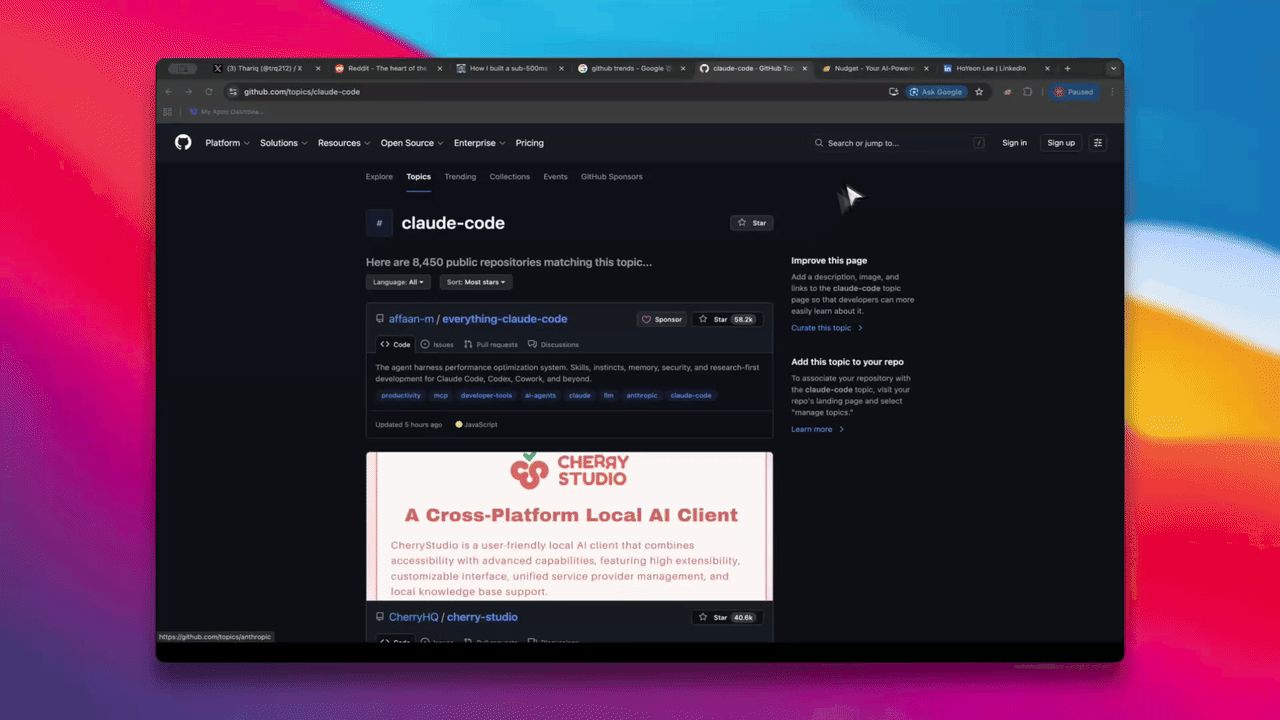The image size is (1280, 720).
Task: Switch to the github trends Google tab
Action: click(x=630, y=69)
